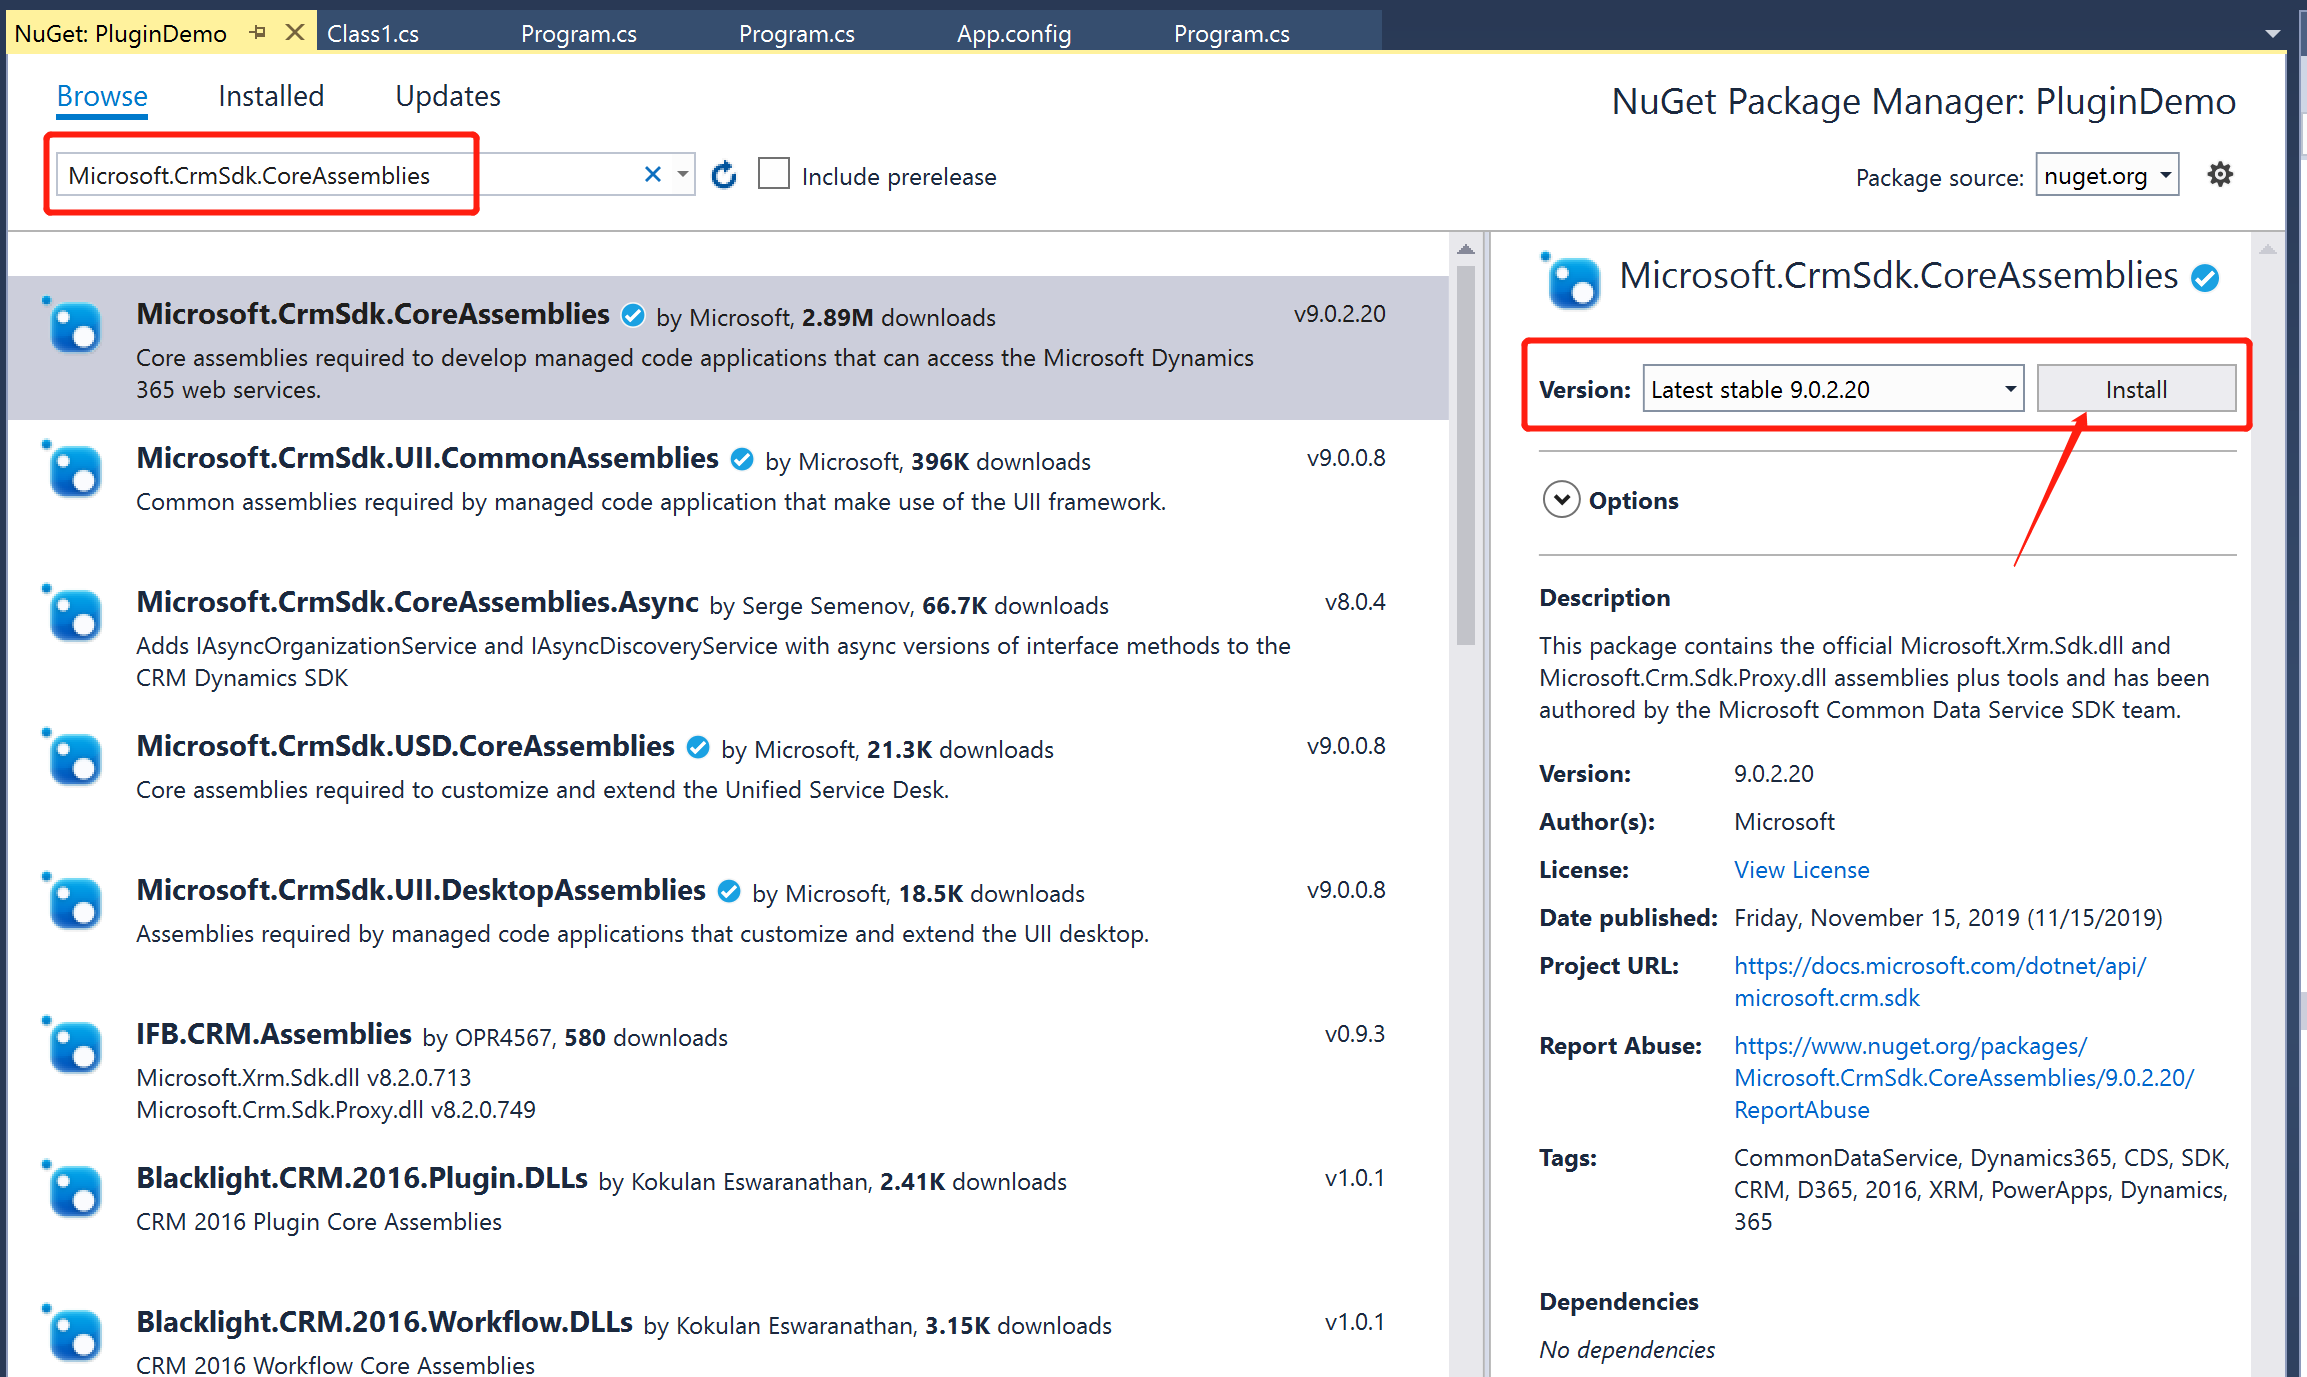Switch to the Updates tab
This screenshot has height=1377, width=2307.
coord(448,96)
